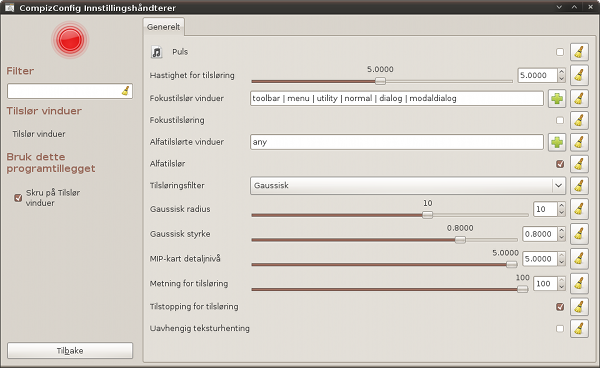Increase the Gaussisk styrke spinner value
This screenshot has width=600, height=368.
click(561, 231)
